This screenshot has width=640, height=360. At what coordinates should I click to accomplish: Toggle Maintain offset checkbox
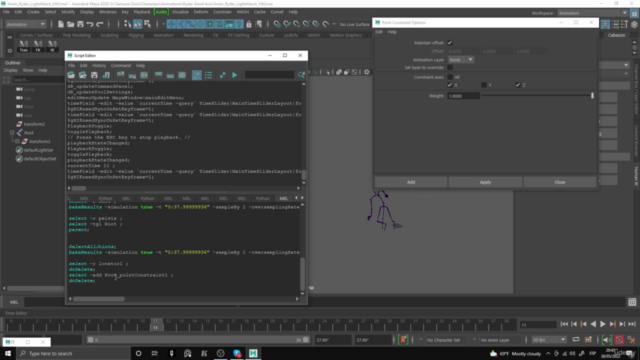point(450,43)
